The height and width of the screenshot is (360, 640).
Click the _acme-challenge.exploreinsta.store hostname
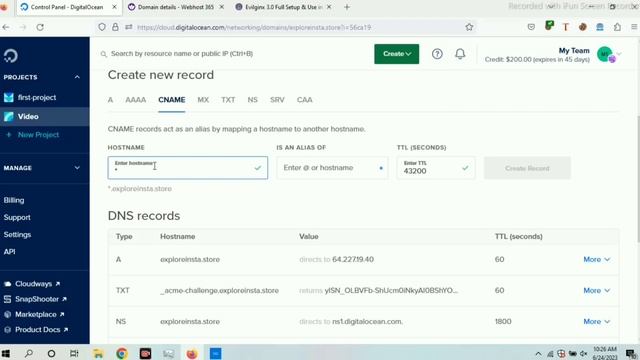[x=220, y=291]
